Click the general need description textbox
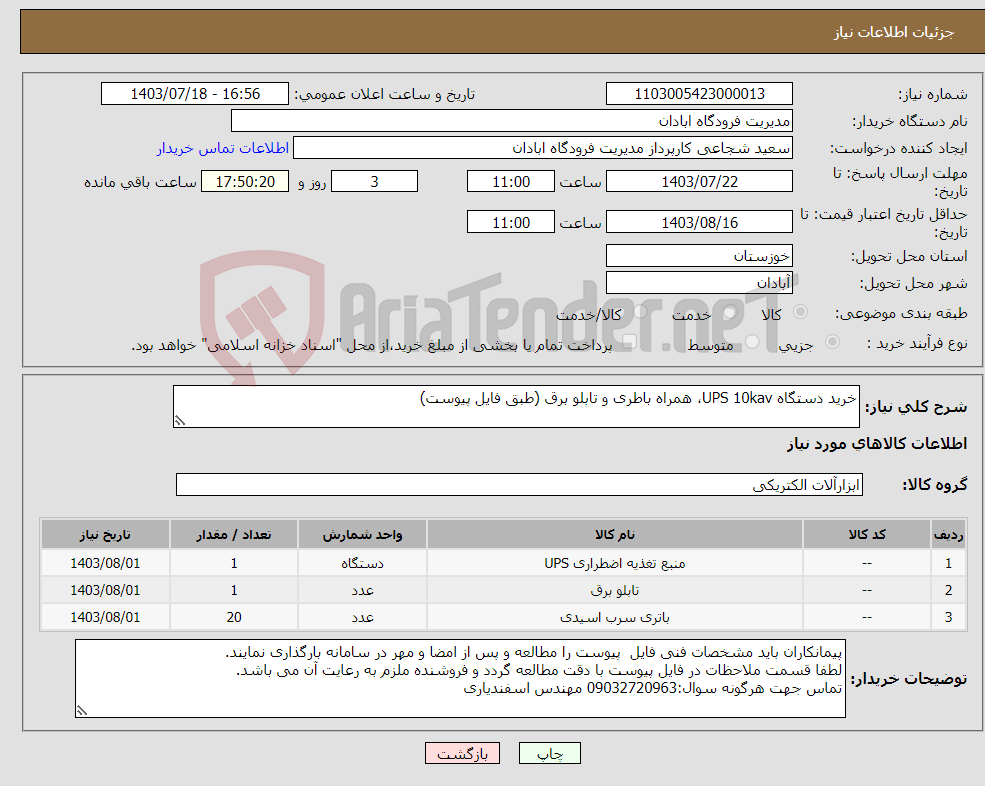 click(x=516, y=407)
